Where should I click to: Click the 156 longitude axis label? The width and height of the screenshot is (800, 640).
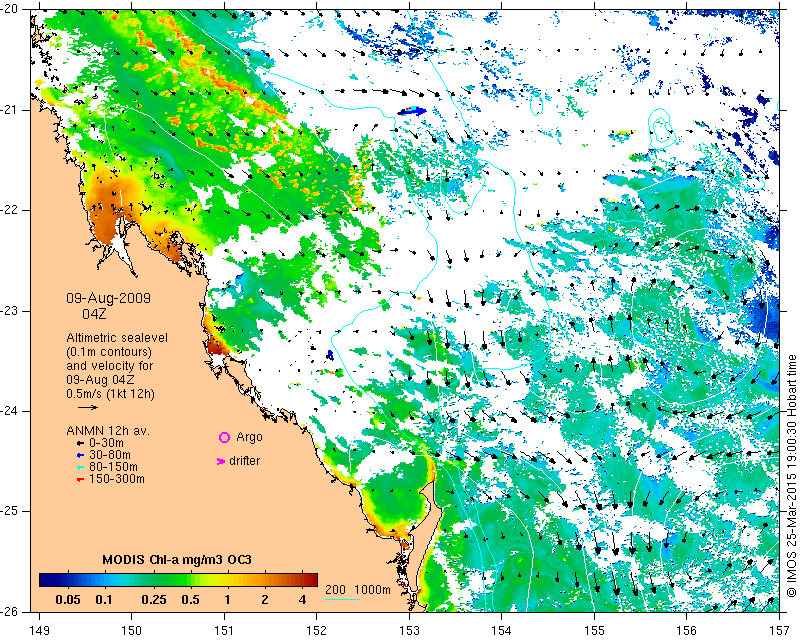687,631
